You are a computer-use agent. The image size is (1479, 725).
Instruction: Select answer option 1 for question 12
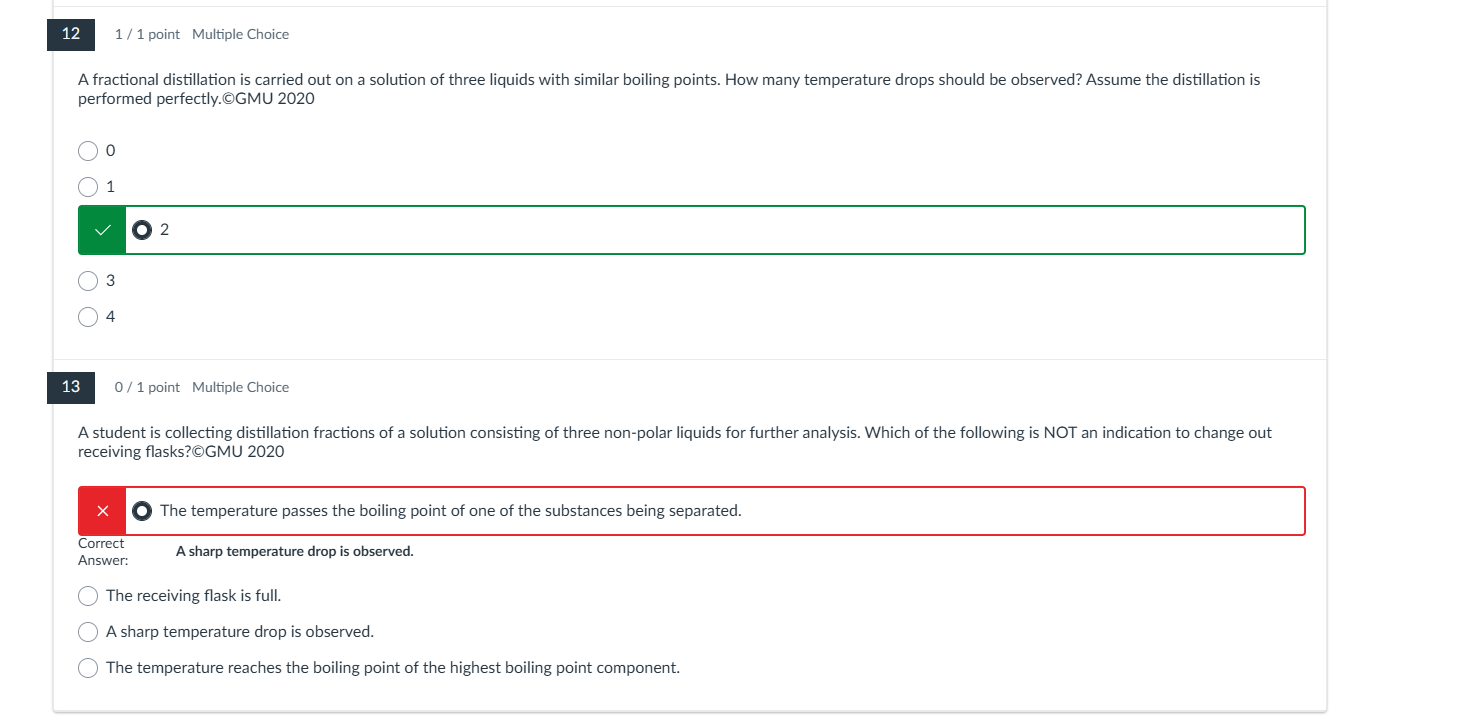click(x=89, y=187)
